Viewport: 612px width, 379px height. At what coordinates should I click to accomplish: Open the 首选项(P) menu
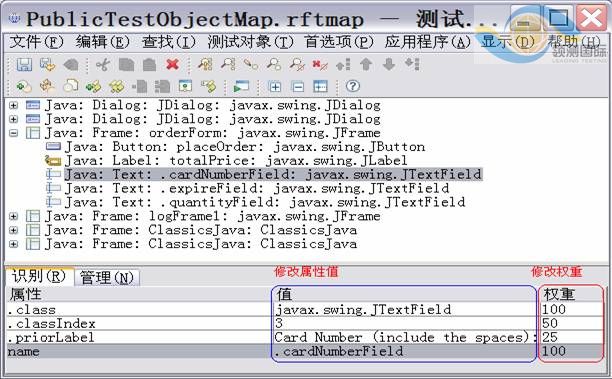click(339, 41)
